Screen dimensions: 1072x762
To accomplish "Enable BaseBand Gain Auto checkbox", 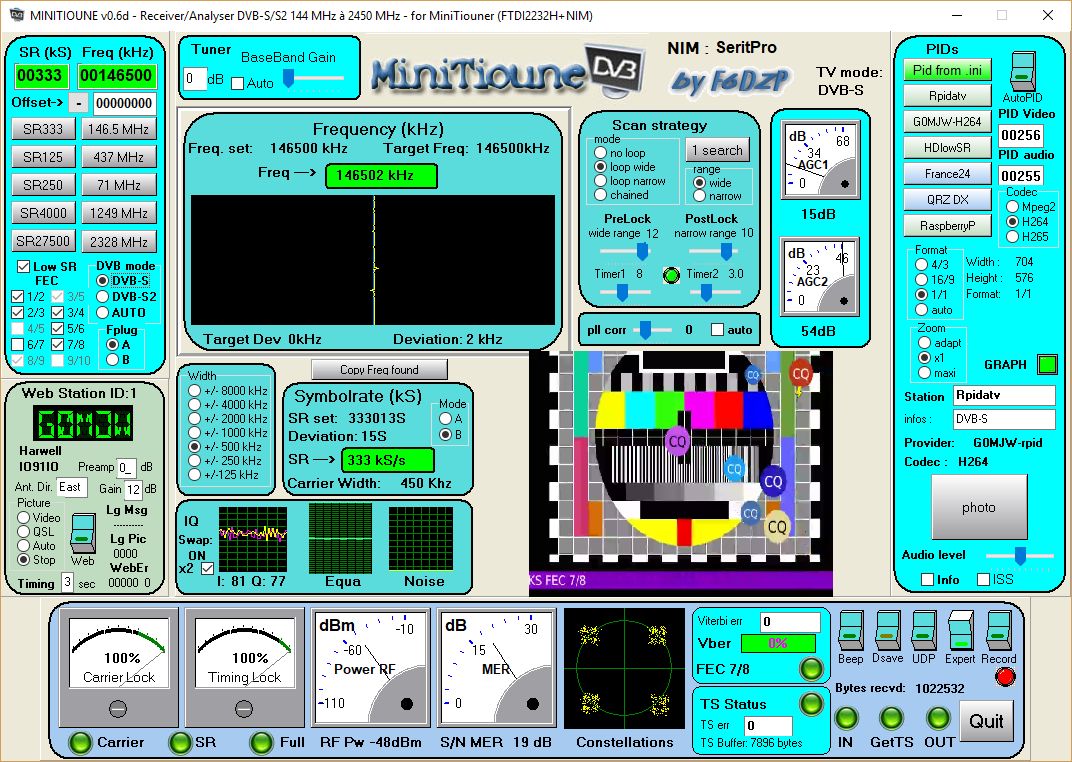I will pos(237,83).
